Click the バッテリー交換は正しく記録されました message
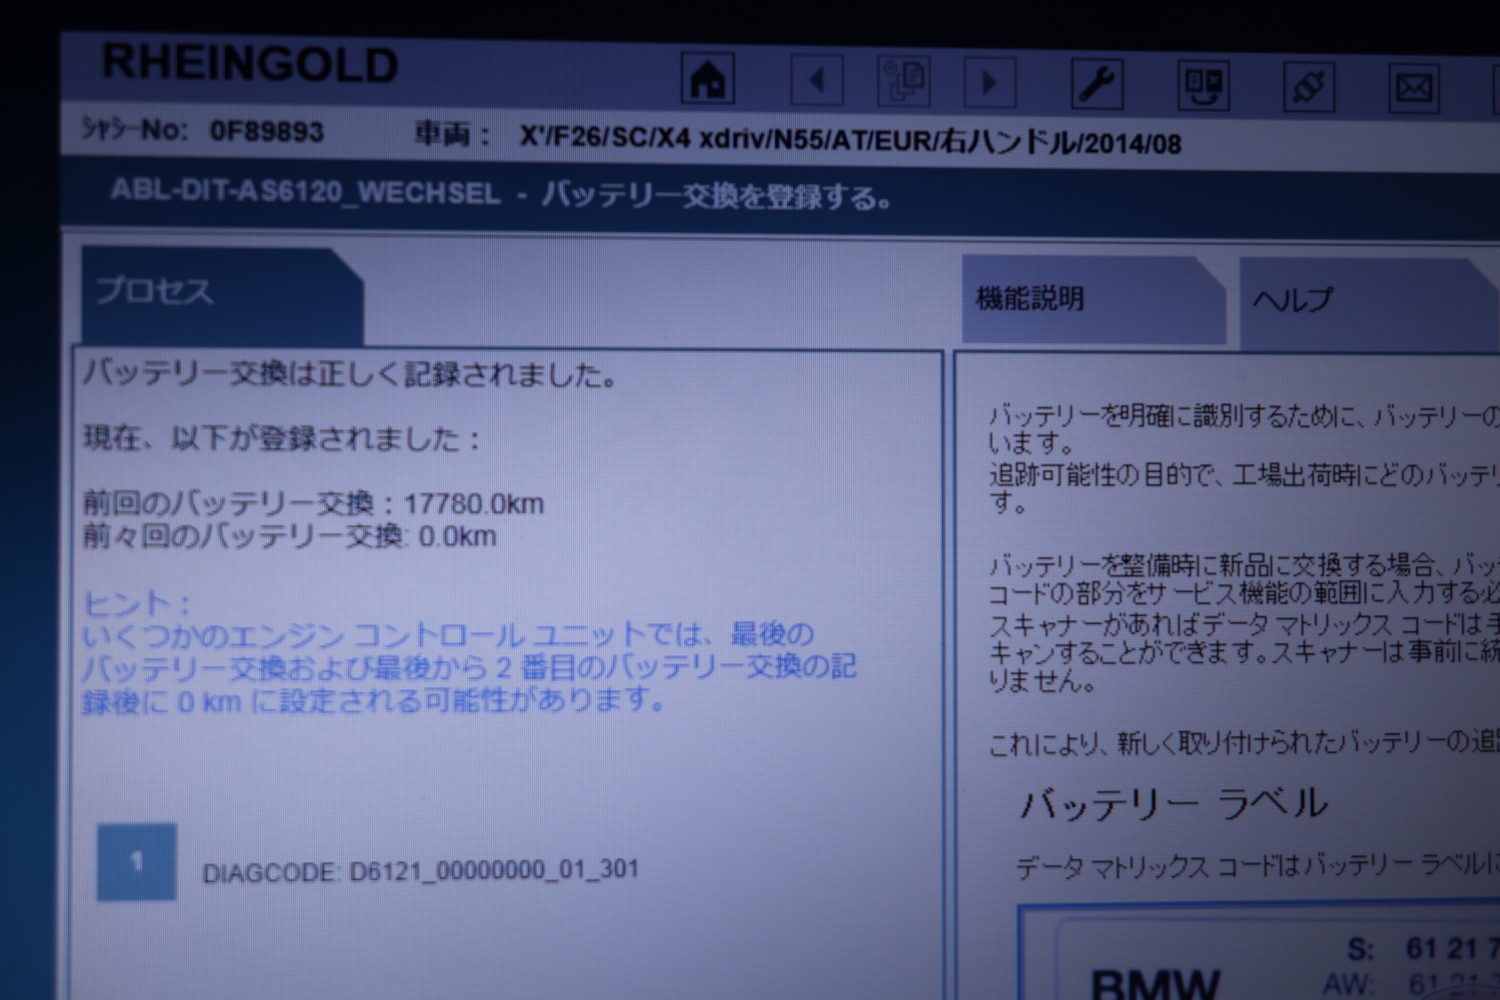 coord(350,374)
